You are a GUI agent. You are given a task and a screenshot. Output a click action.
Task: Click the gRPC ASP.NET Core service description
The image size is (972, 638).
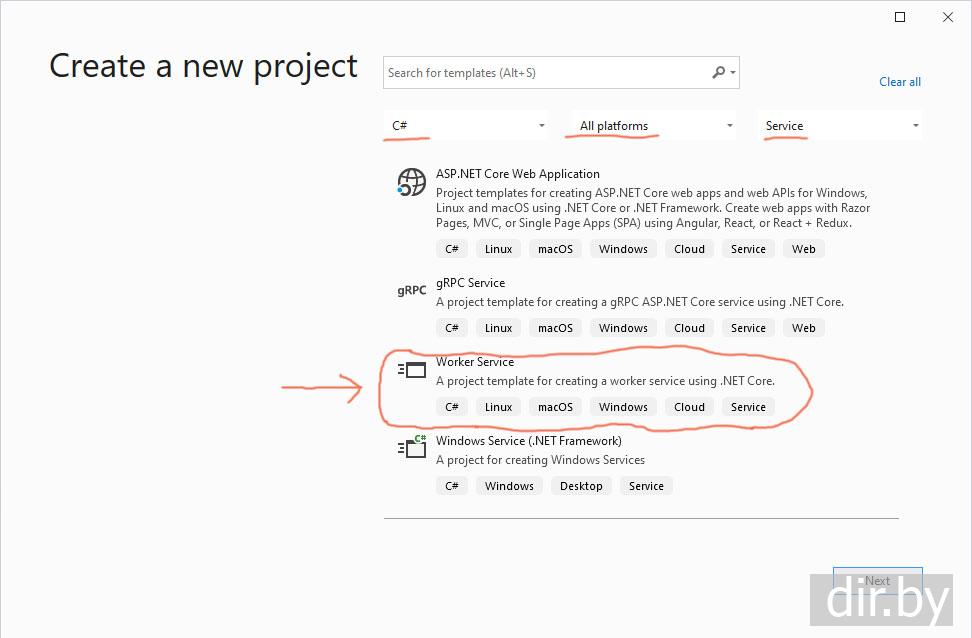coord(640,302)
